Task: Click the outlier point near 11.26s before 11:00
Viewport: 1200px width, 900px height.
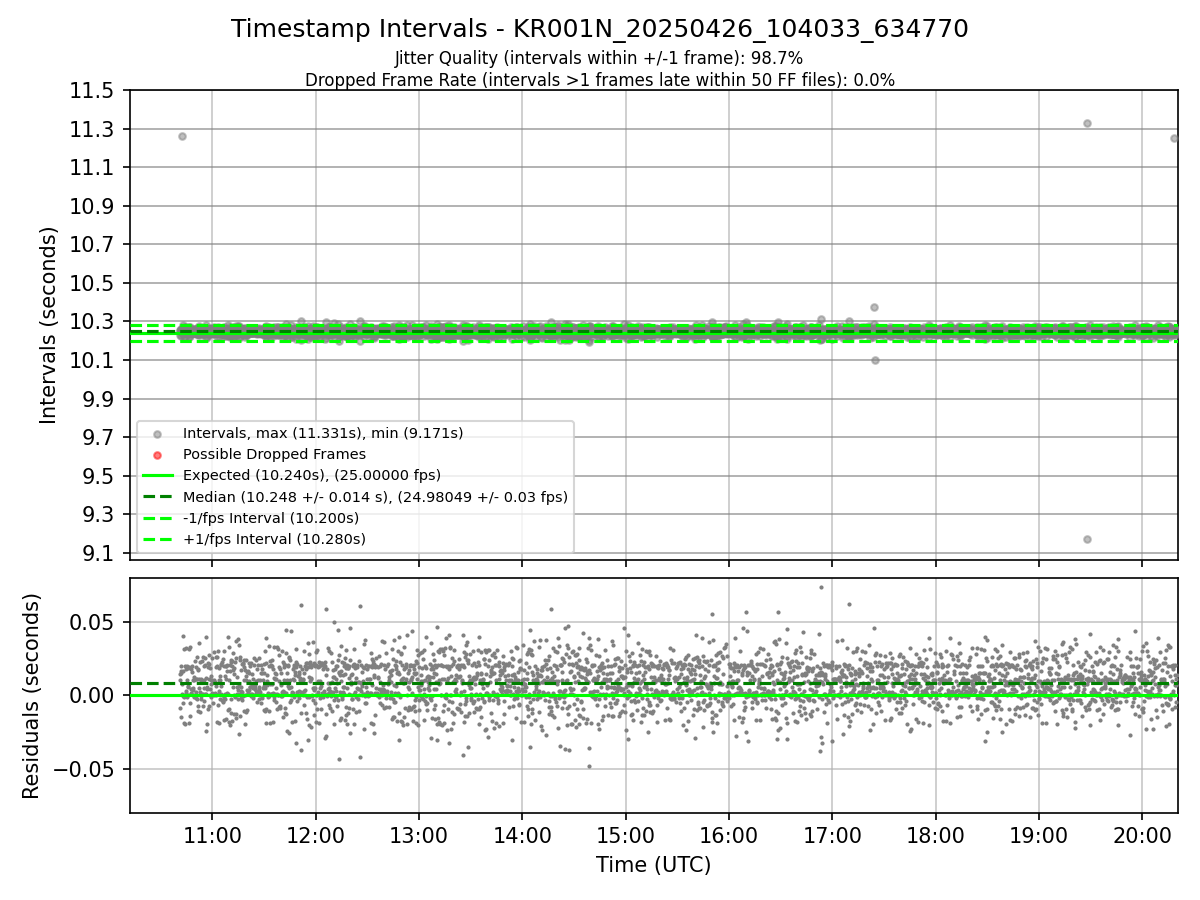Action: [182, 136]
